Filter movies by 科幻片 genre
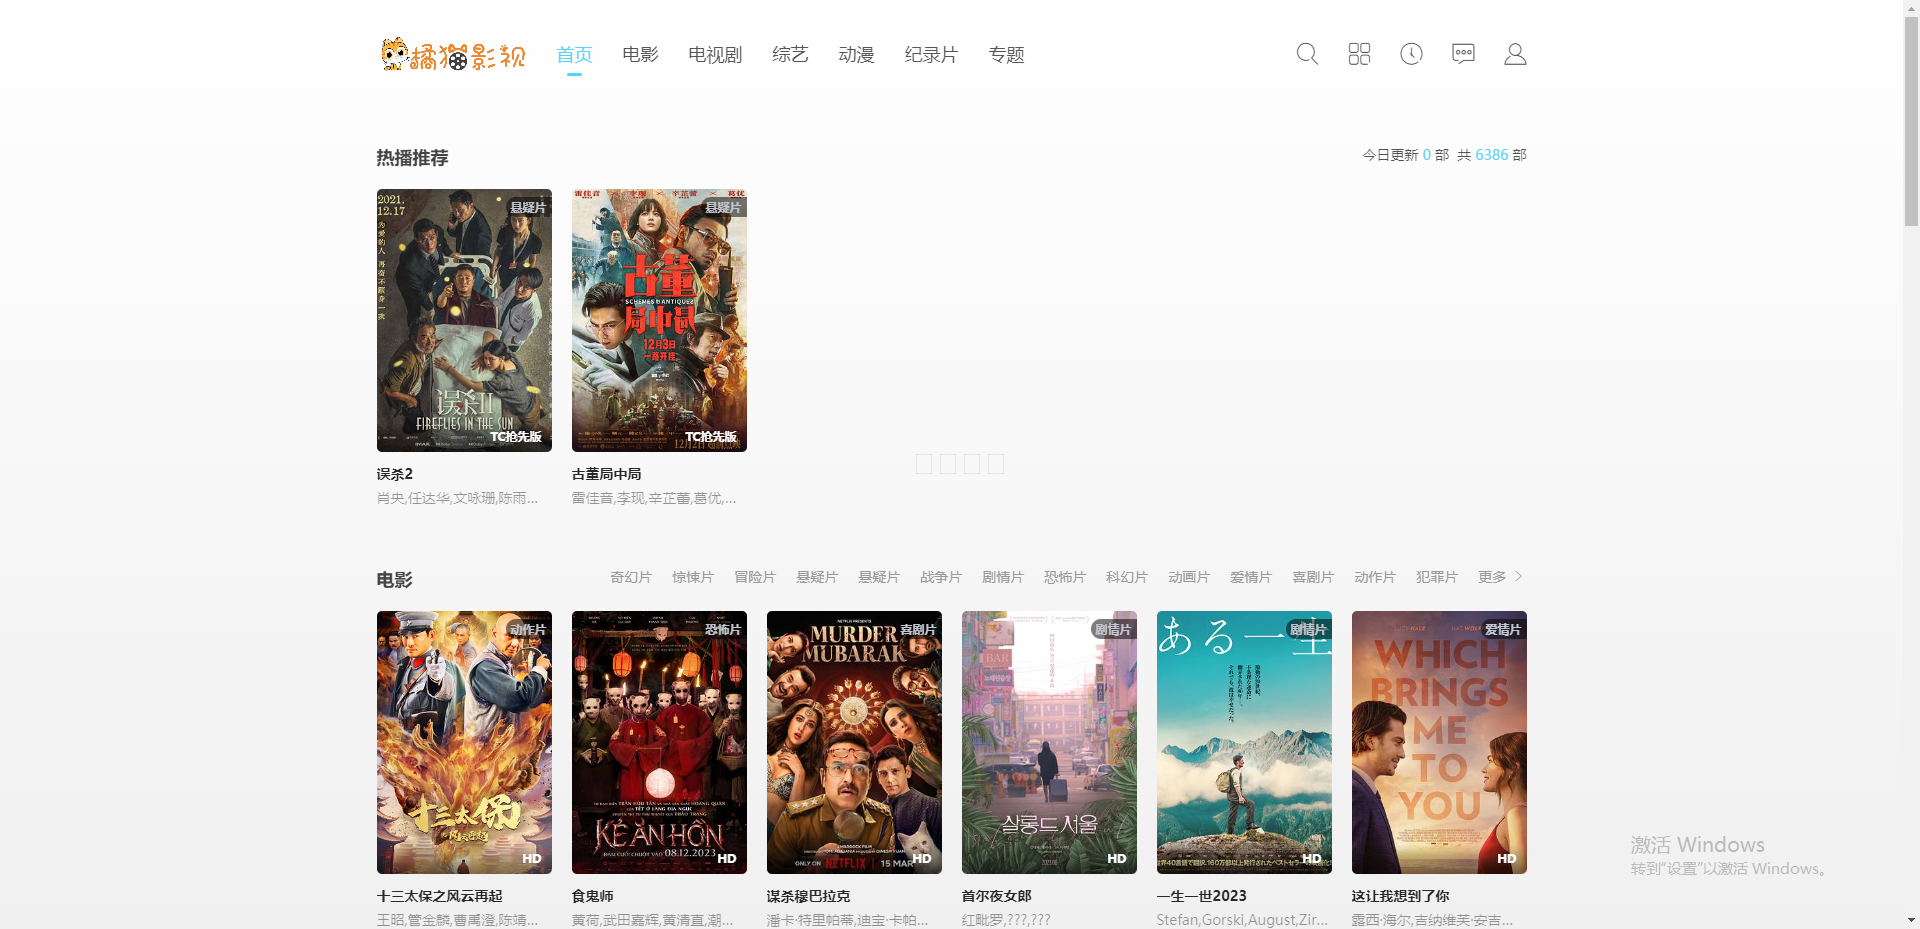 pyautogui.click(x=1127, y=577)
